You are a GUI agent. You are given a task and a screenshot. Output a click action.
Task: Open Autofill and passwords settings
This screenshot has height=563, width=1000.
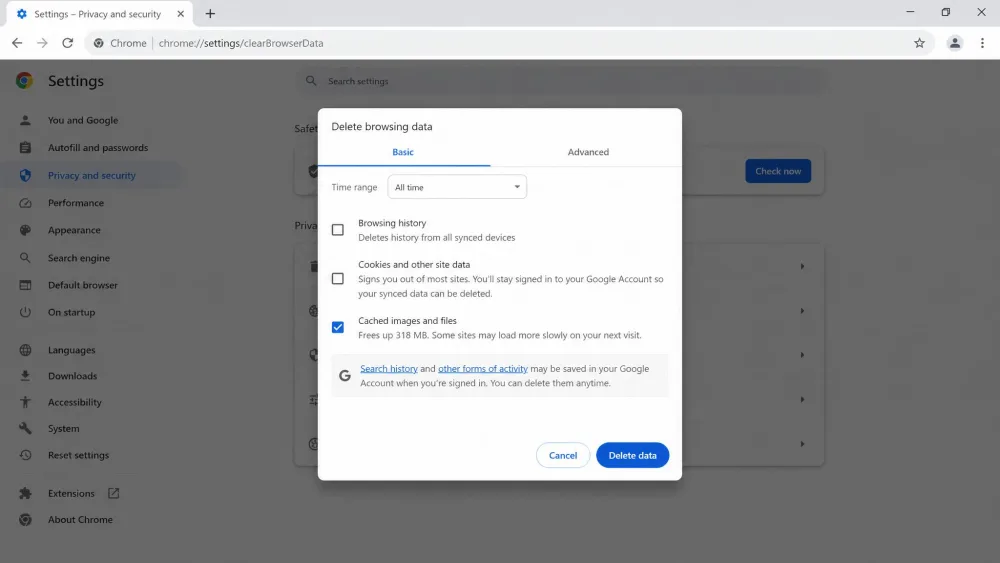(x=98, y=147)
